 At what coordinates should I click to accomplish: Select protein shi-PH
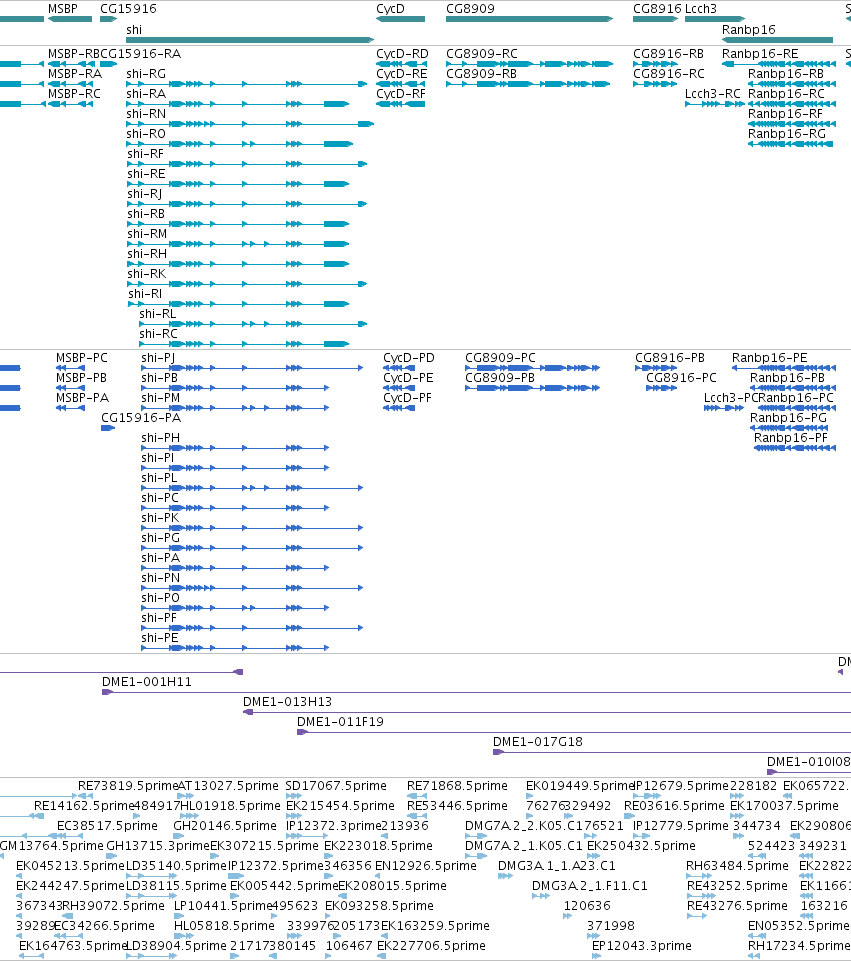click(235, 448)
